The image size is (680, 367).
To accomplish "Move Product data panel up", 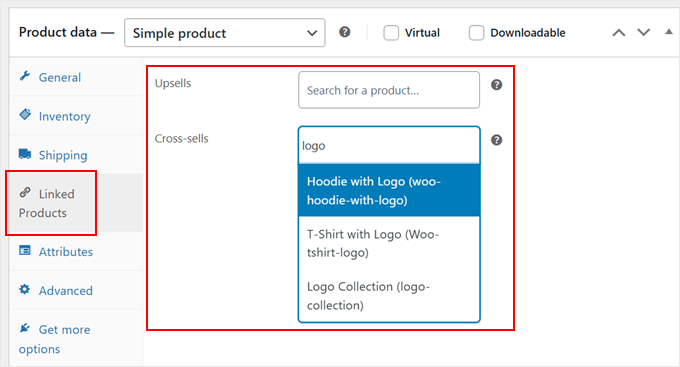I will (x=619, y=33).
